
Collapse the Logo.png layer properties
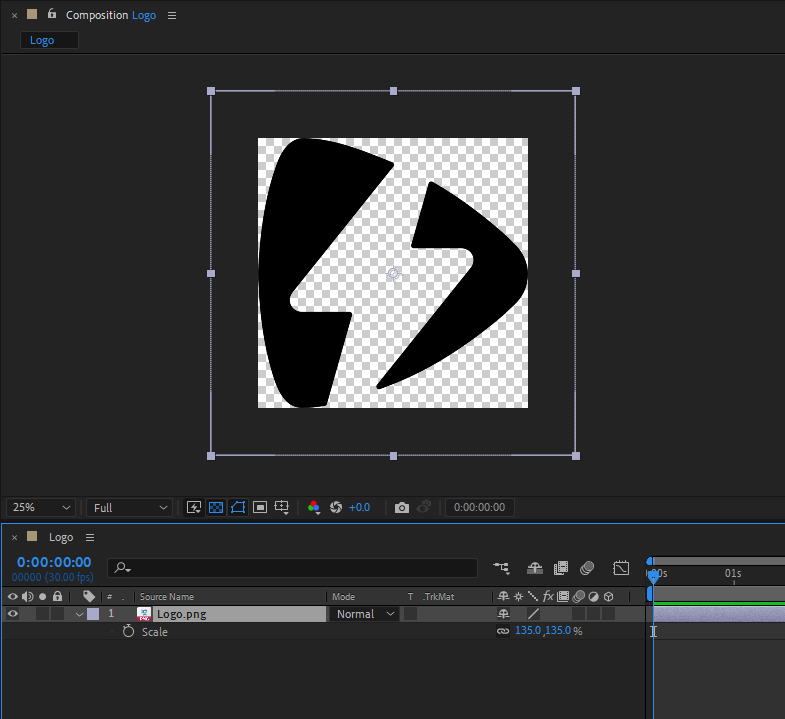(79, 614)
